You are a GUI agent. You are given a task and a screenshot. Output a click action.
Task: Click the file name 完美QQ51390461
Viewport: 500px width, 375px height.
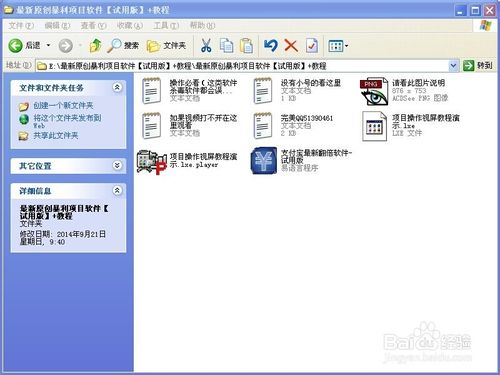click(307, 118)
